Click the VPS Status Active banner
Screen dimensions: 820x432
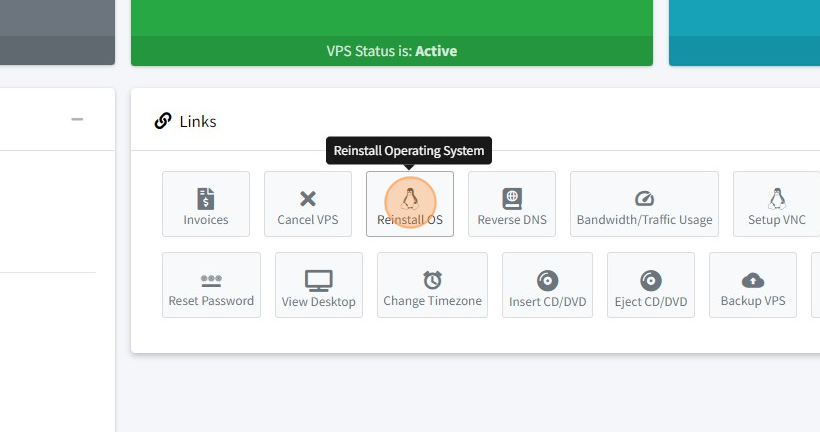coord(392,51)
